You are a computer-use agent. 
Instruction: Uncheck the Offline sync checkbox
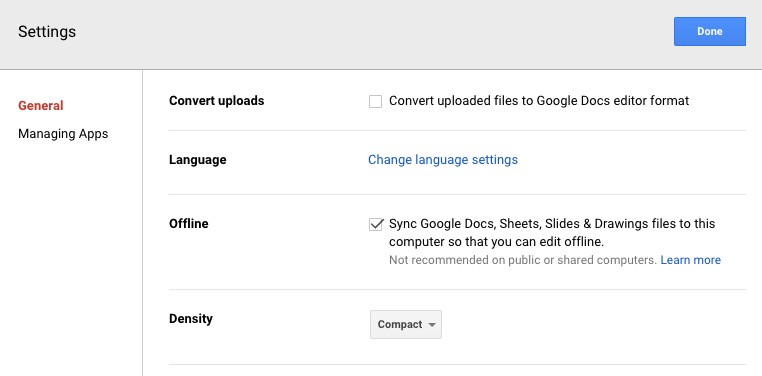(375, 224)
